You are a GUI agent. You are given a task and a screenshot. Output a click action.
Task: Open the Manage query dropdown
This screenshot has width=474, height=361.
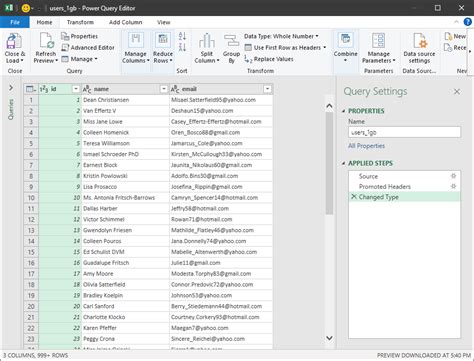[x=79, y=59]
